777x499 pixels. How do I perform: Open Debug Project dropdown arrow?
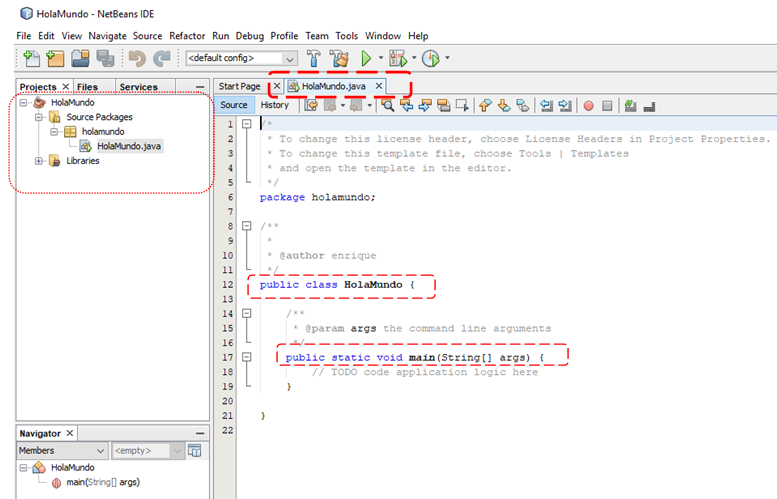414,58
